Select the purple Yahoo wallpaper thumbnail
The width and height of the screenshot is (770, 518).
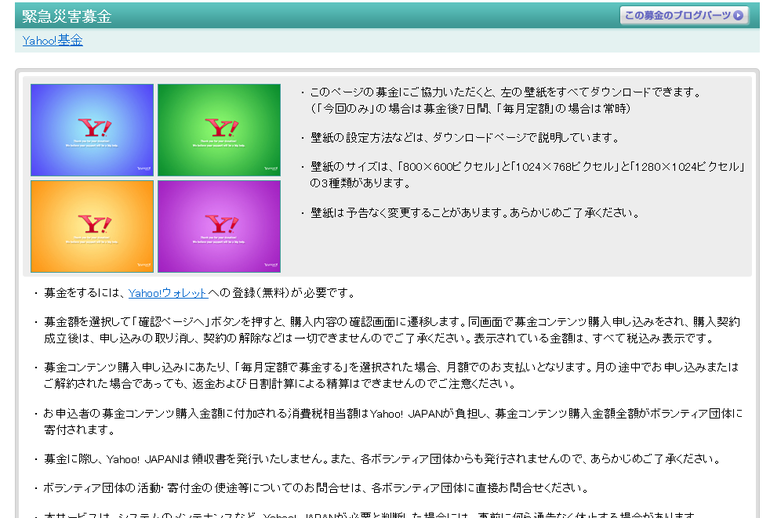click(x=219, y=226)
